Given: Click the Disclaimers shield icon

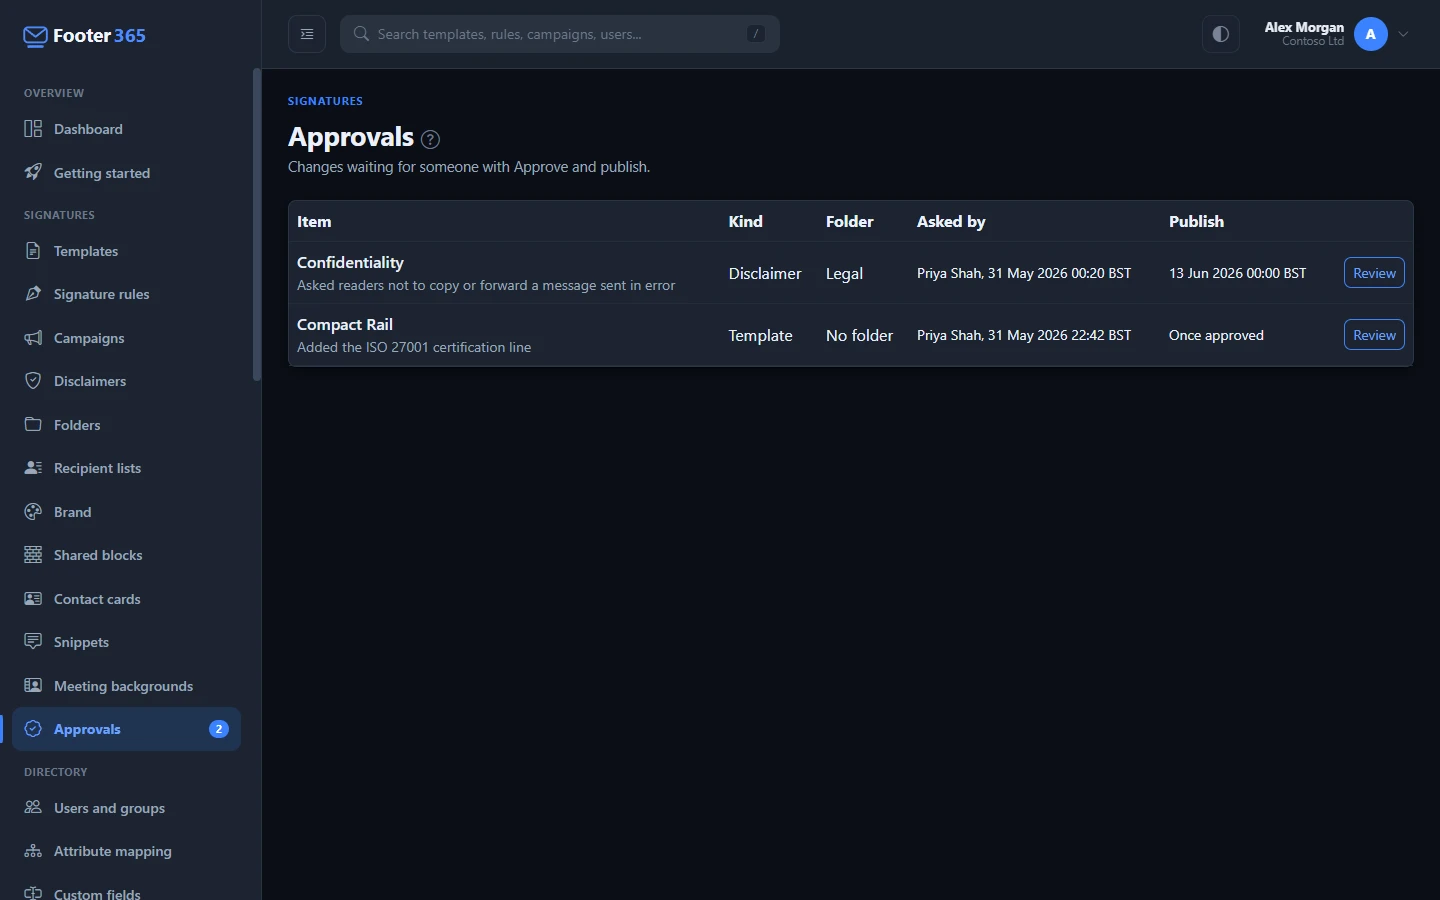Looking at the screenshot, I should click(x=33, y=381).
